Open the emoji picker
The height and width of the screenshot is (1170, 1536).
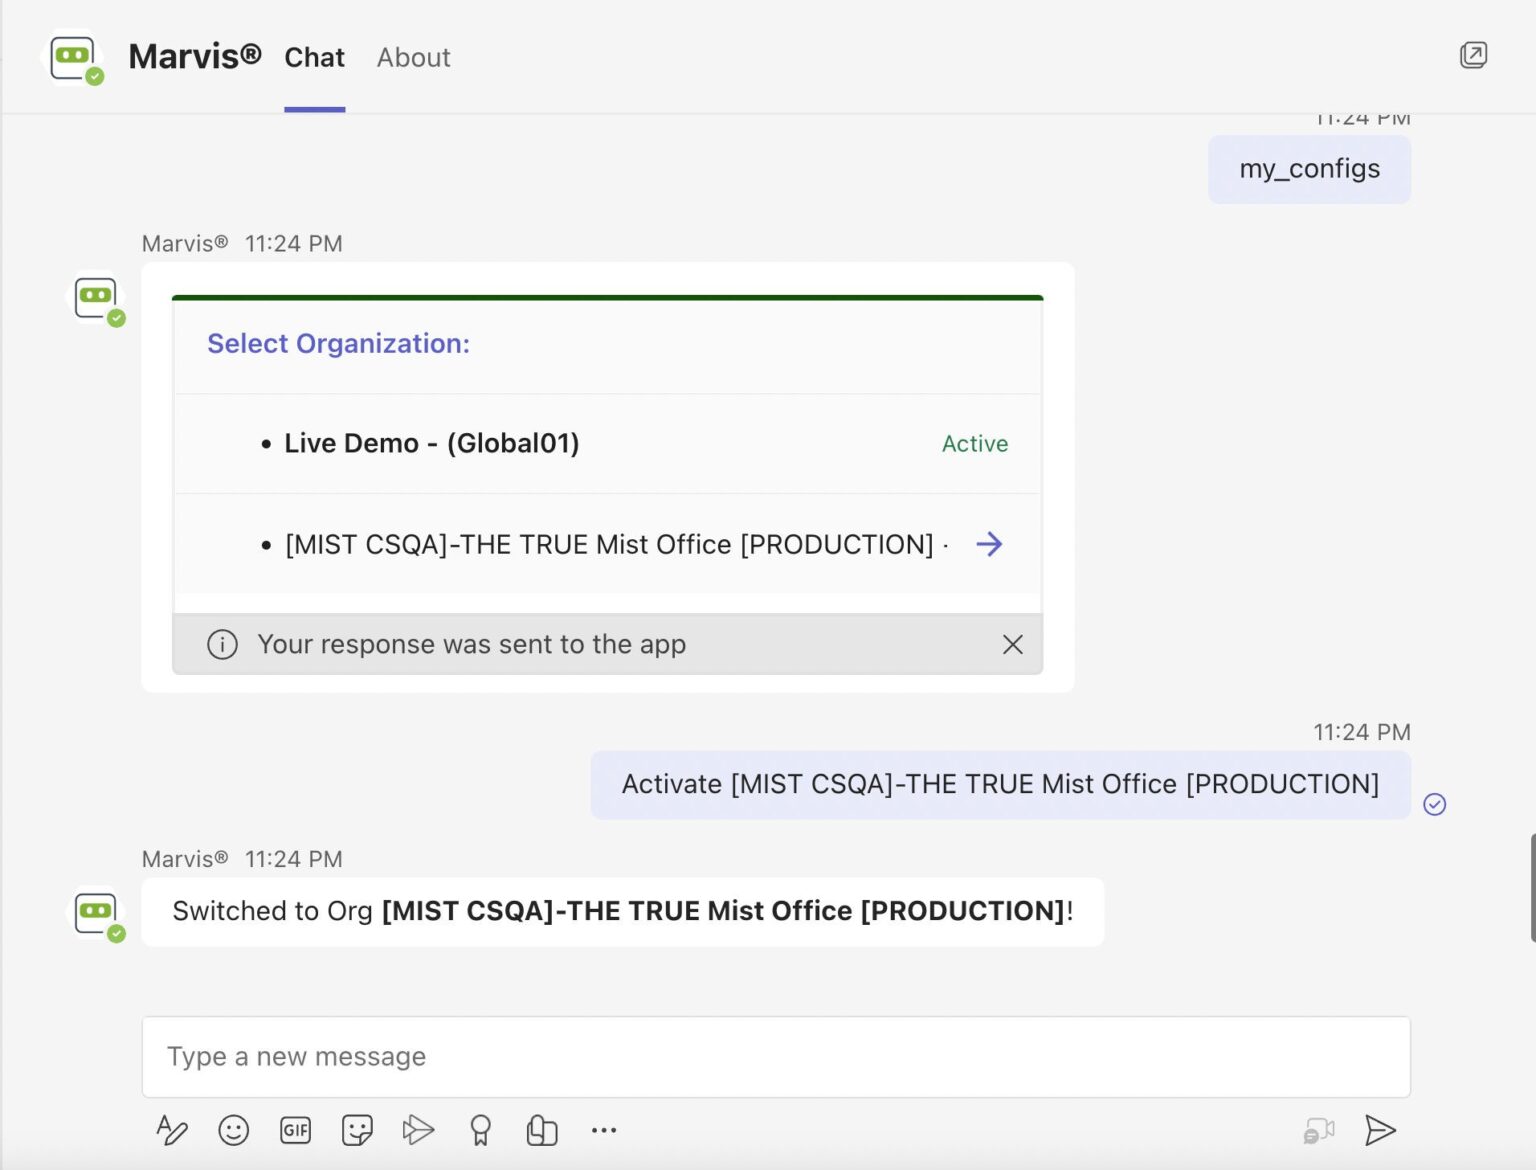point(233,1130)
